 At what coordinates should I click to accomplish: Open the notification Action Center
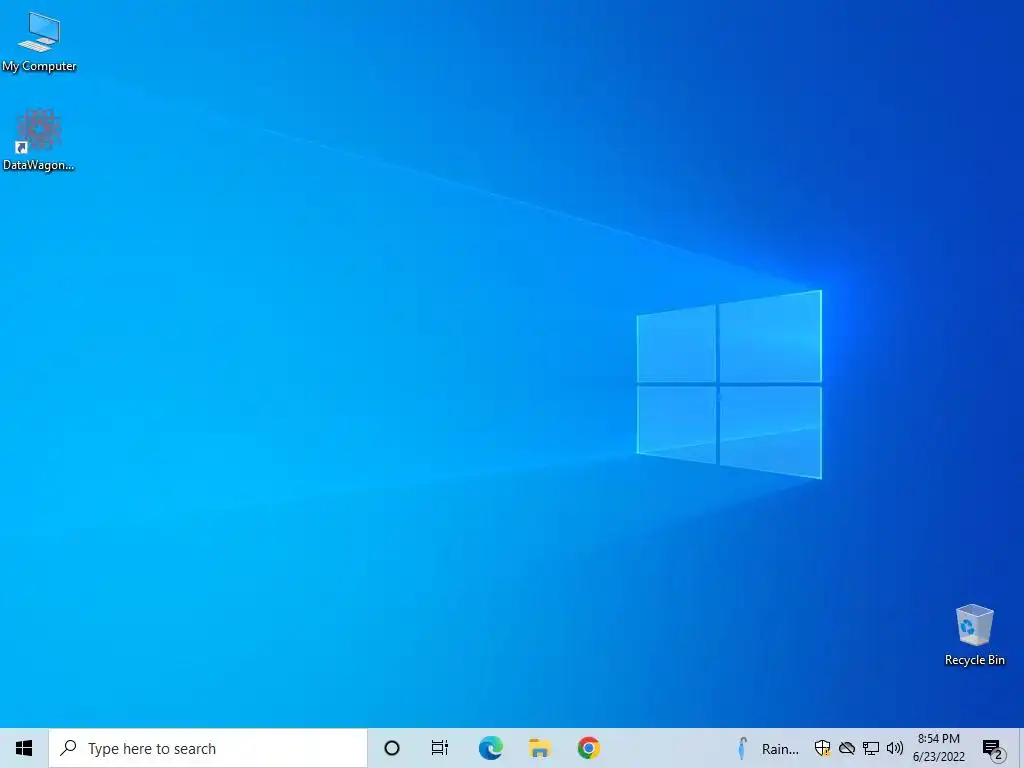[993, 748]
